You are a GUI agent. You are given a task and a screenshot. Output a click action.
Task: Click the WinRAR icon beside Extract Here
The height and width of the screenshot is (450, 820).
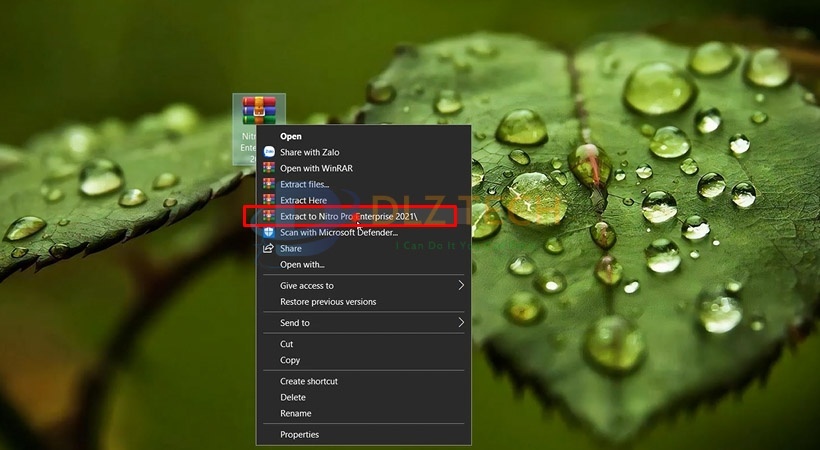[x=269, y=200]
